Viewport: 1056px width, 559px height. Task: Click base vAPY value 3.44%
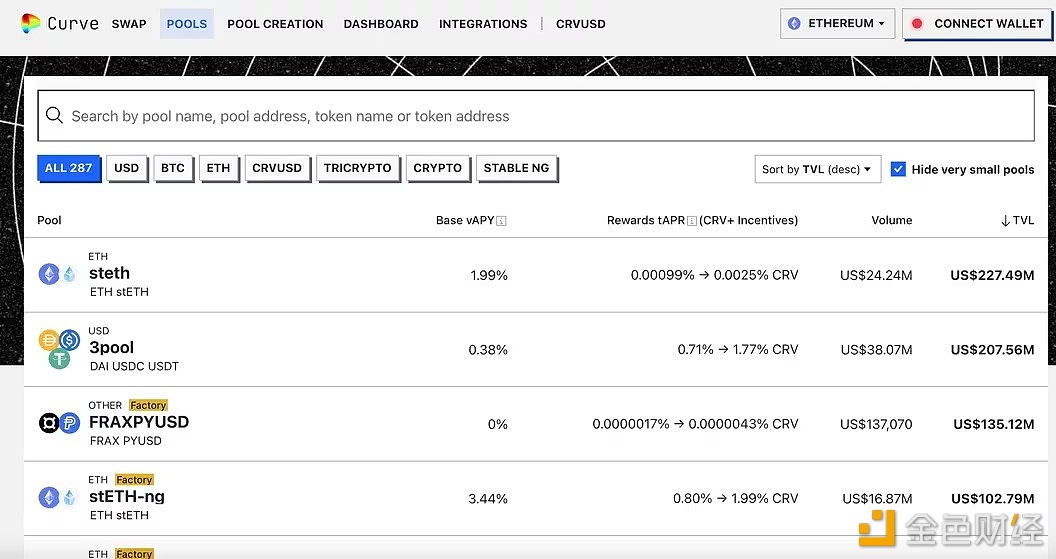coord(488,499)
